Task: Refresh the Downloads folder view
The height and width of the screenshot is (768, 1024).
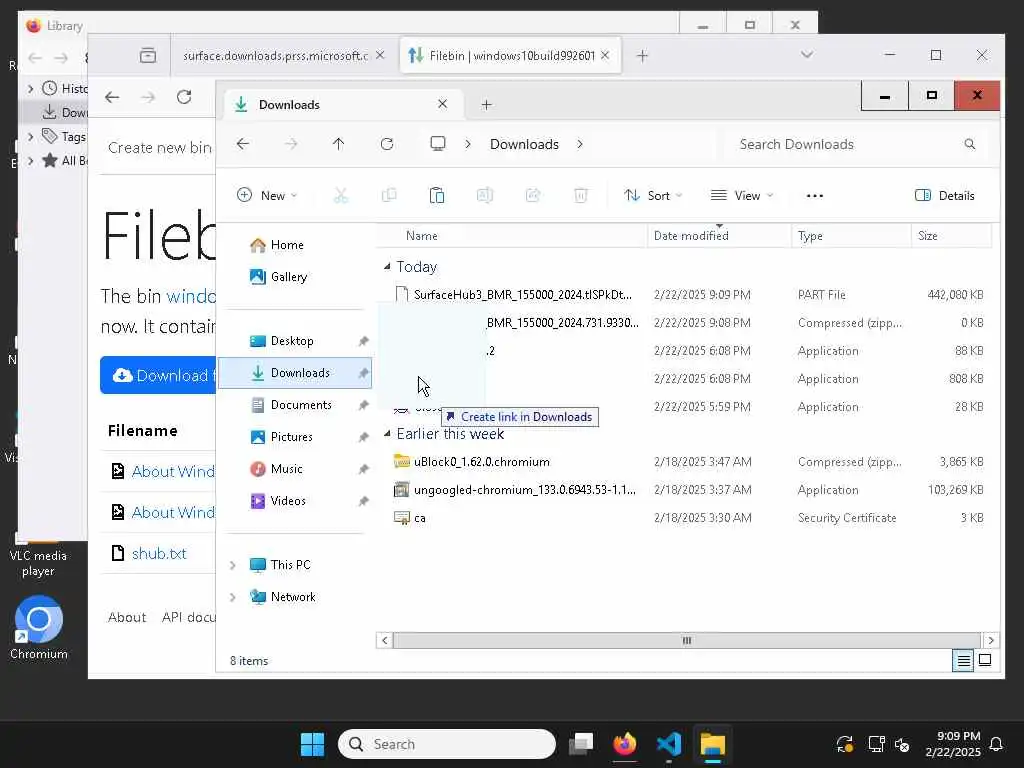Action: (387, 144)
